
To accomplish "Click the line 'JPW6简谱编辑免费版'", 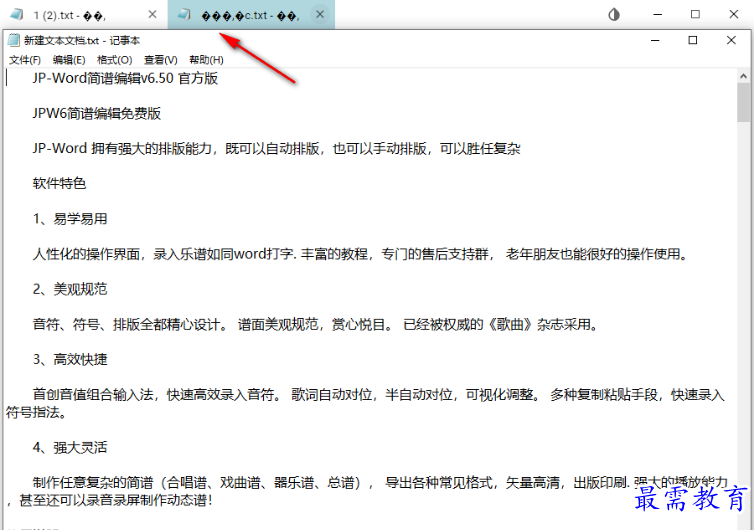I will tap(97, 113).
